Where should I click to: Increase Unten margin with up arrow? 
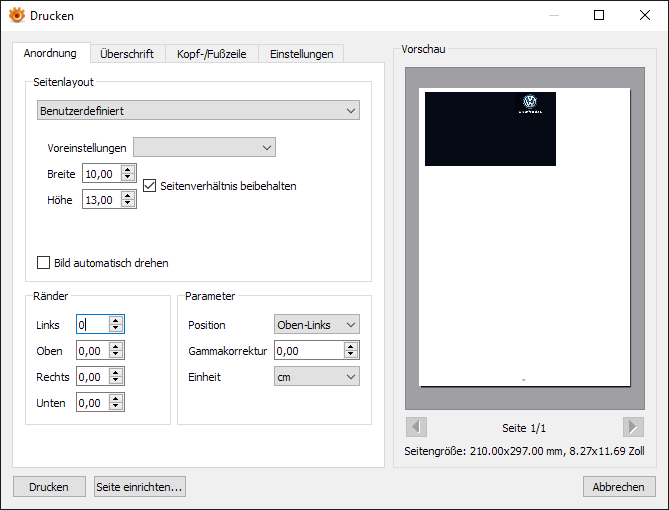click(x=116, y=399)
